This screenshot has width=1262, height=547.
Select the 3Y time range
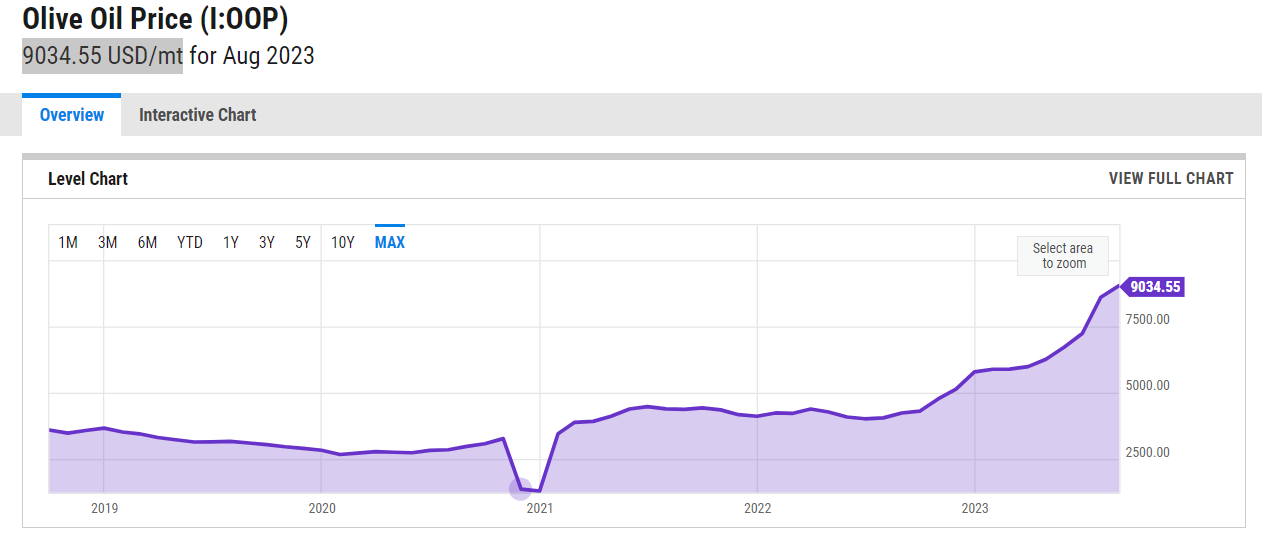(x=267, y=242)
